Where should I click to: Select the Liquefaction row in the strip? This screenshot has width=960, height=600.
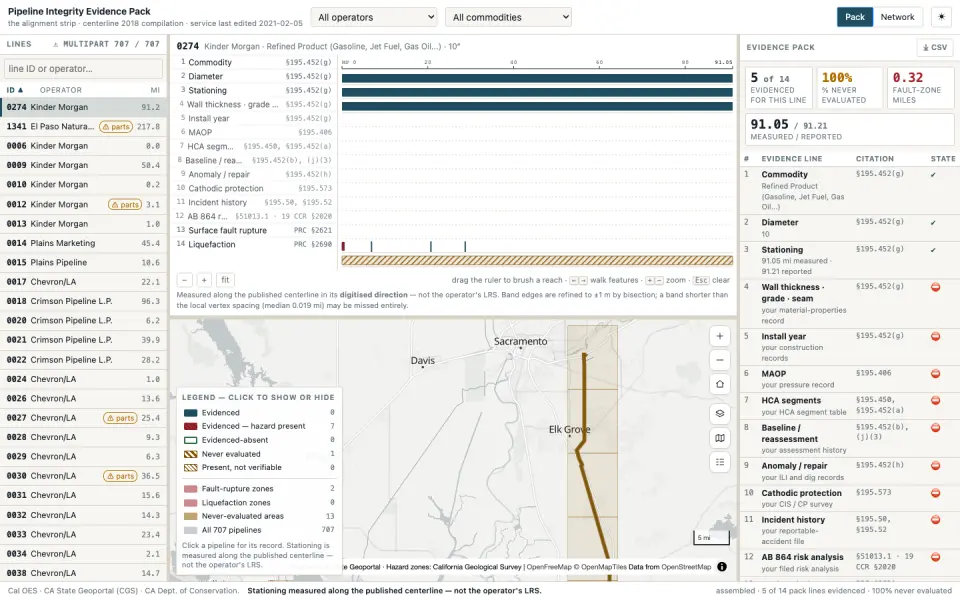click(x=254, y=244)
